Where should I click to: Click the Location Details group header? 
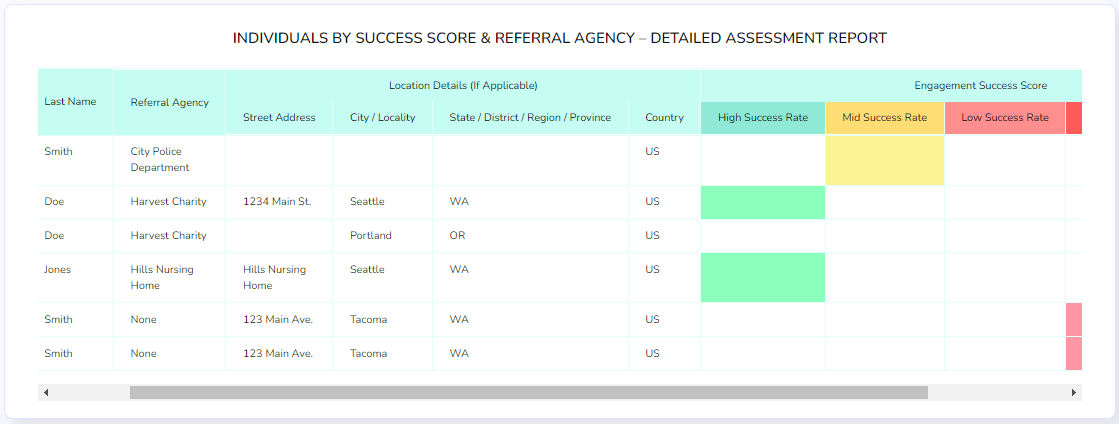click(463, 86)
